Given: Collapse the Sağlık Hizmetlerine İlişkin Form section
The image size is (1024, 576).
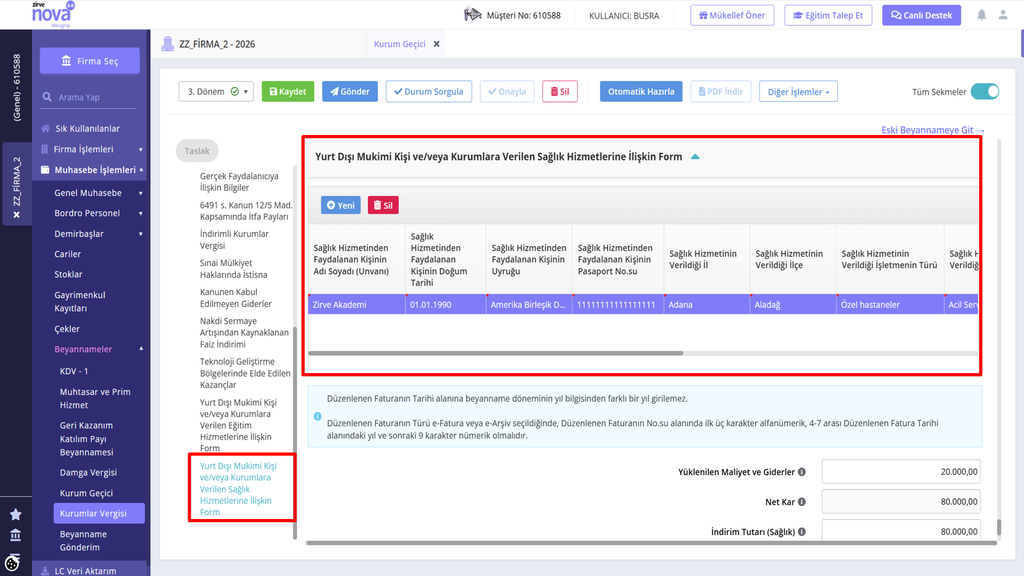Looking at the screenshot, I should [x=695, y=157].
